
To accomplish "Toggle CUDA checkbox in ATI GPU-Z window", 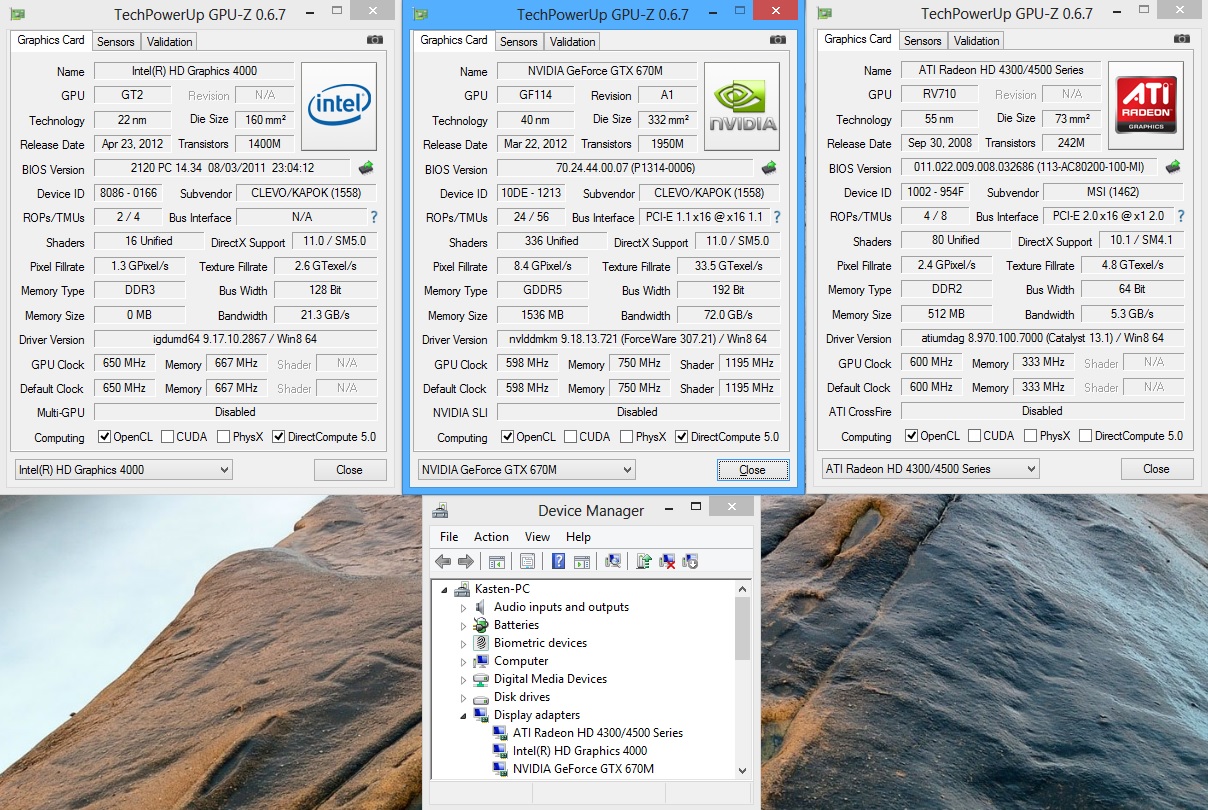I will pos(974,436).
